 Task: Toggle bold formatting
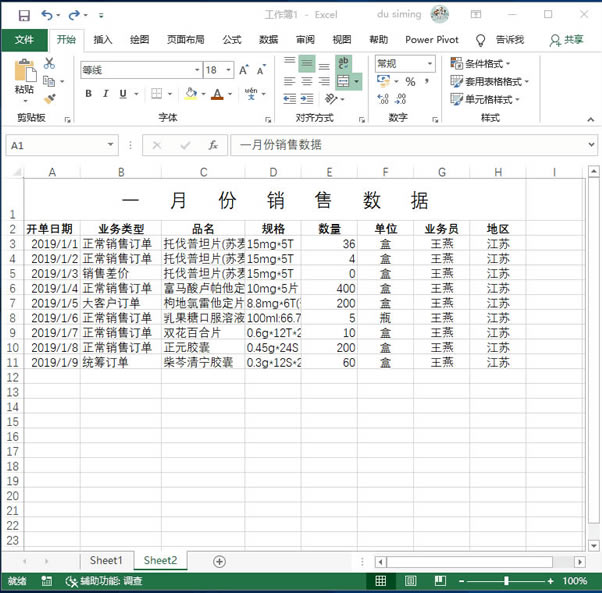[x=88, y=94]
